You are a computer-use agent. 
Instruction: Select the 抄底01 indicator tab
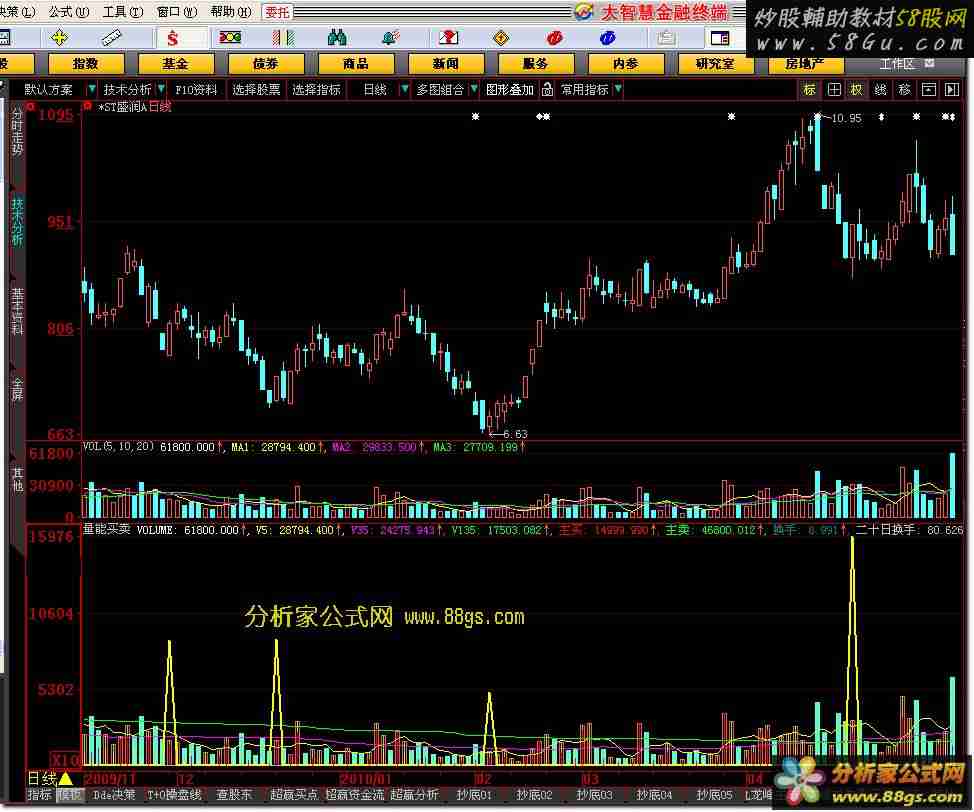[x=474, y=795]
